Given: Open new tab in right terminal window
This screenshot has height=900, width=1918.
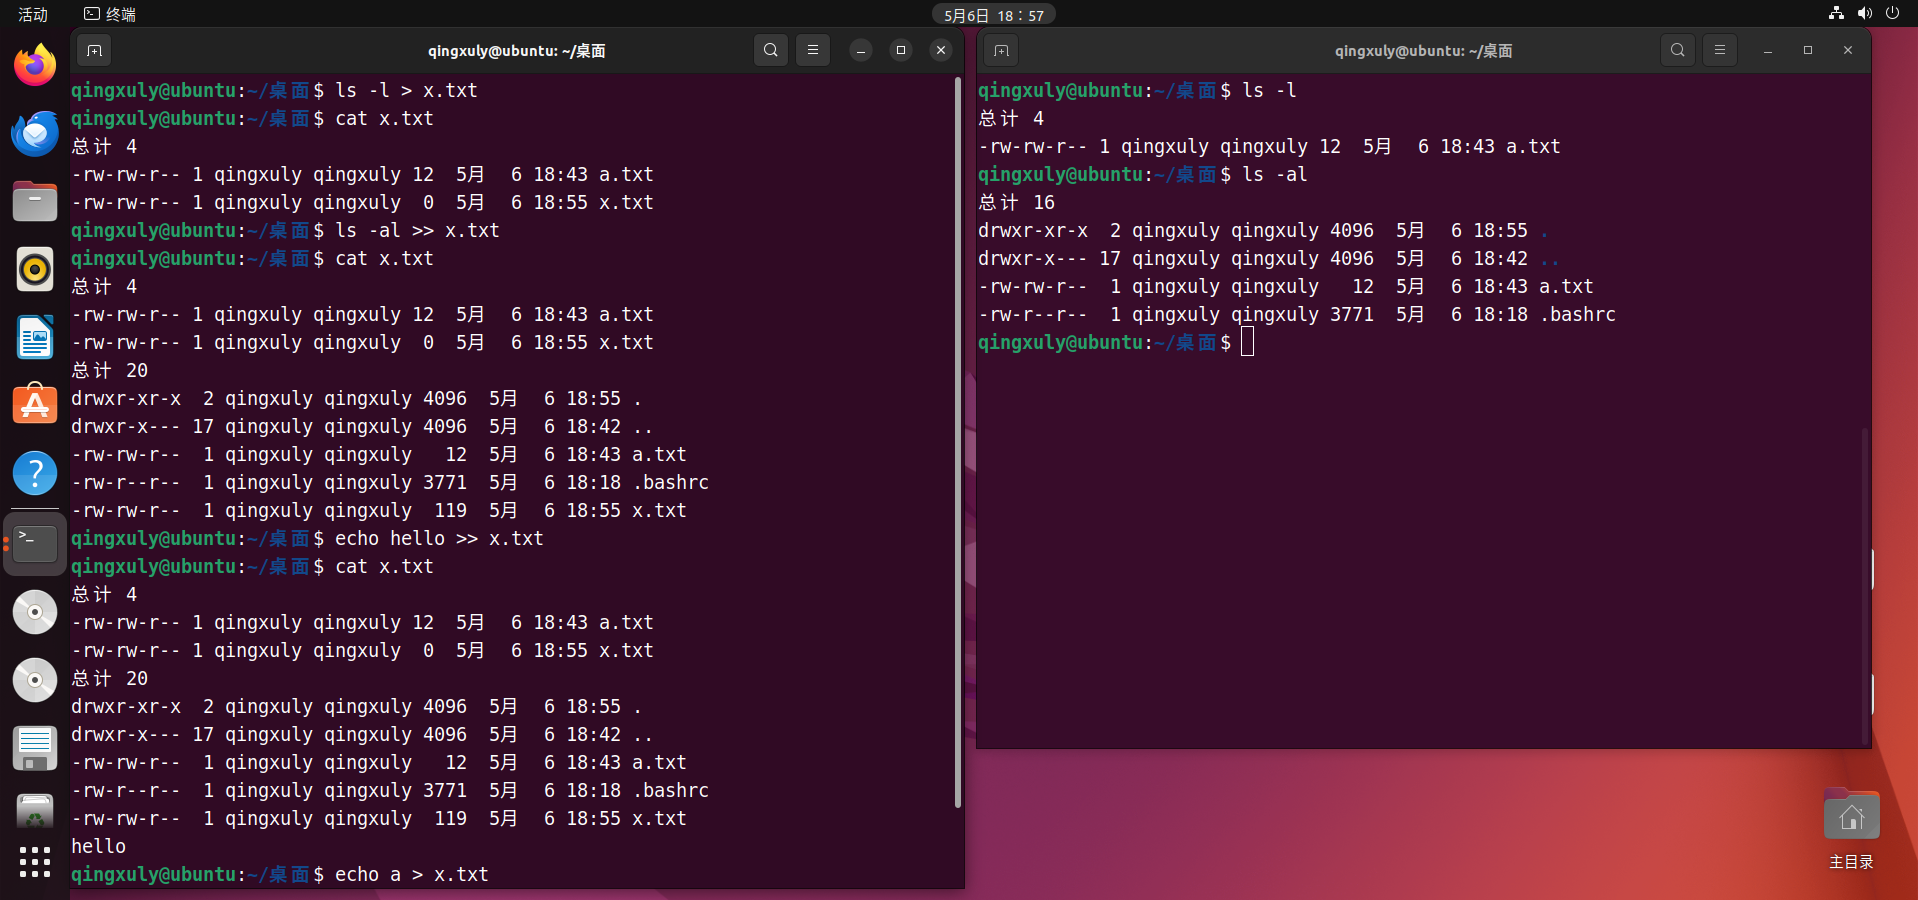Looking at the screenshot, I should pyautogui.click(x=1001, y=50).
